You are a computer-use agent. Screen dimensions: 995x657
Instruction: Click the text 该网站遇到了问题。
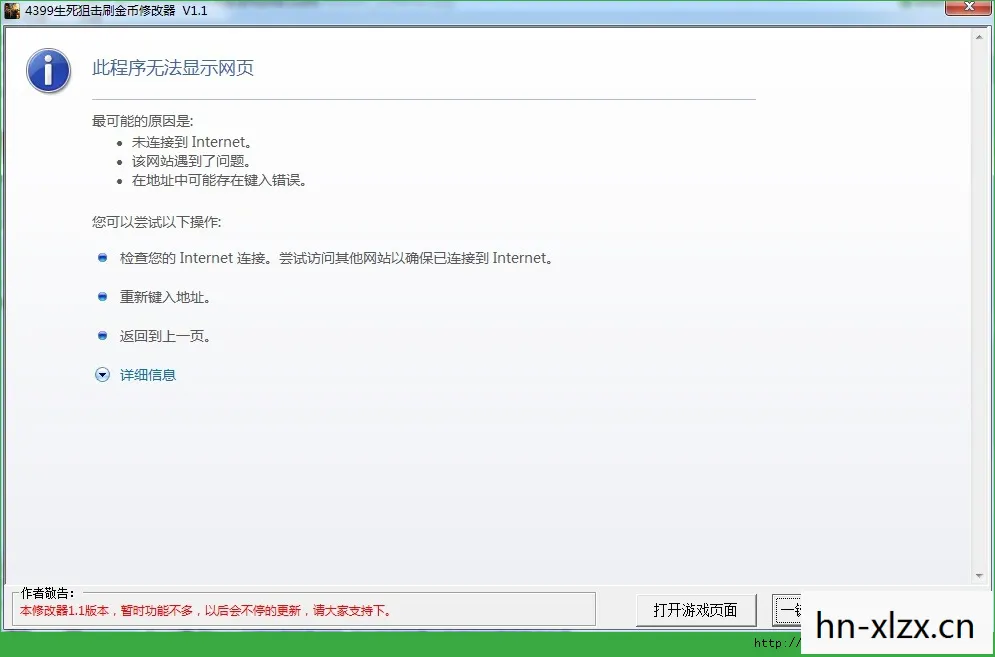[192, 161]
